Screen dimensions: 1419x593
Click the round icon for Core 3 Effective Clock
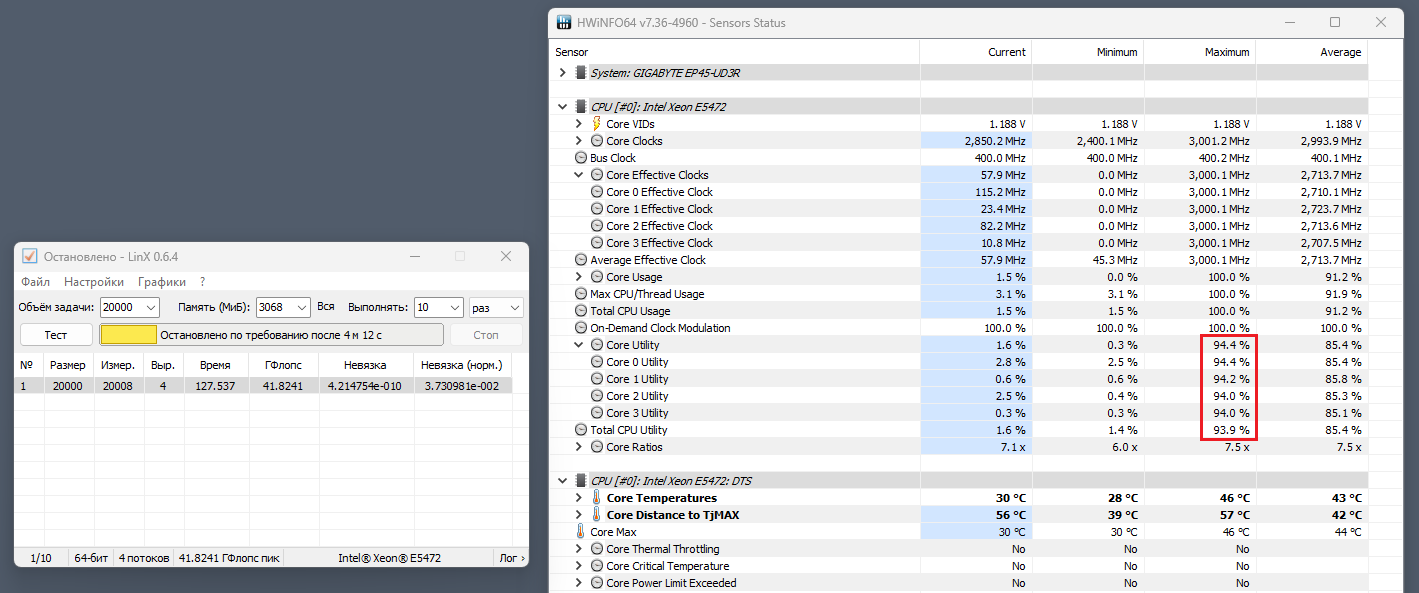click(597, 243)
